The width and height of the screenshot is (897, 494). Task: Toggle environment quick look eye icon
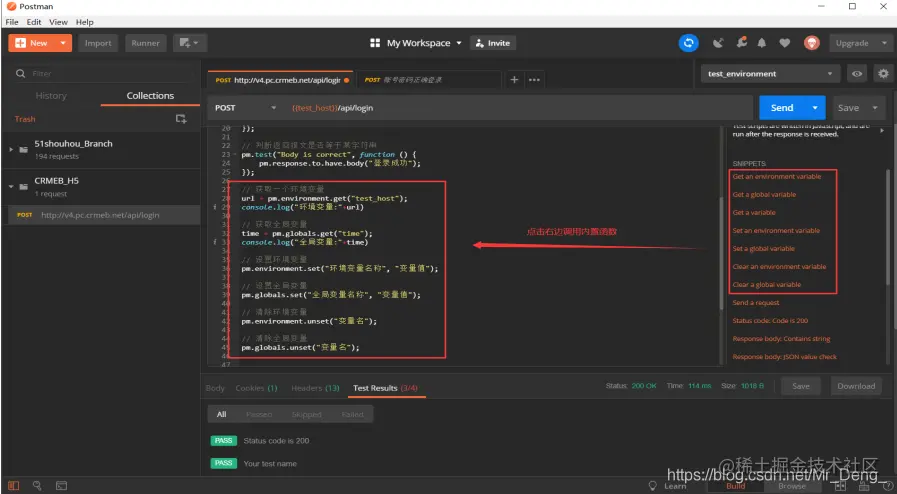[857, 74]
